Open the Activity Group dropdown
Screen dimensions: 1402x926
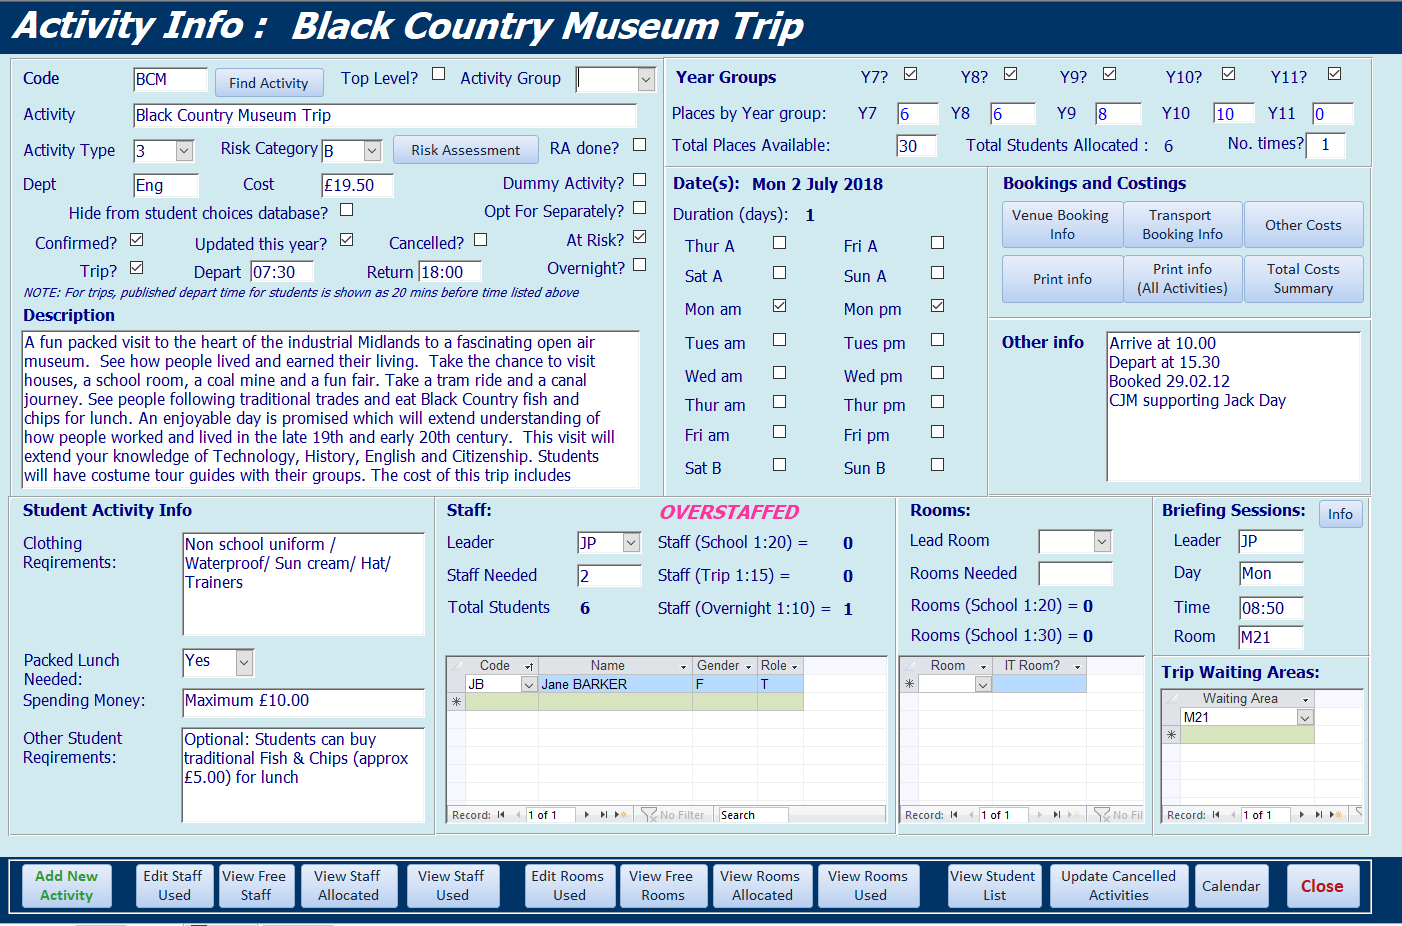tap(646, 80)
